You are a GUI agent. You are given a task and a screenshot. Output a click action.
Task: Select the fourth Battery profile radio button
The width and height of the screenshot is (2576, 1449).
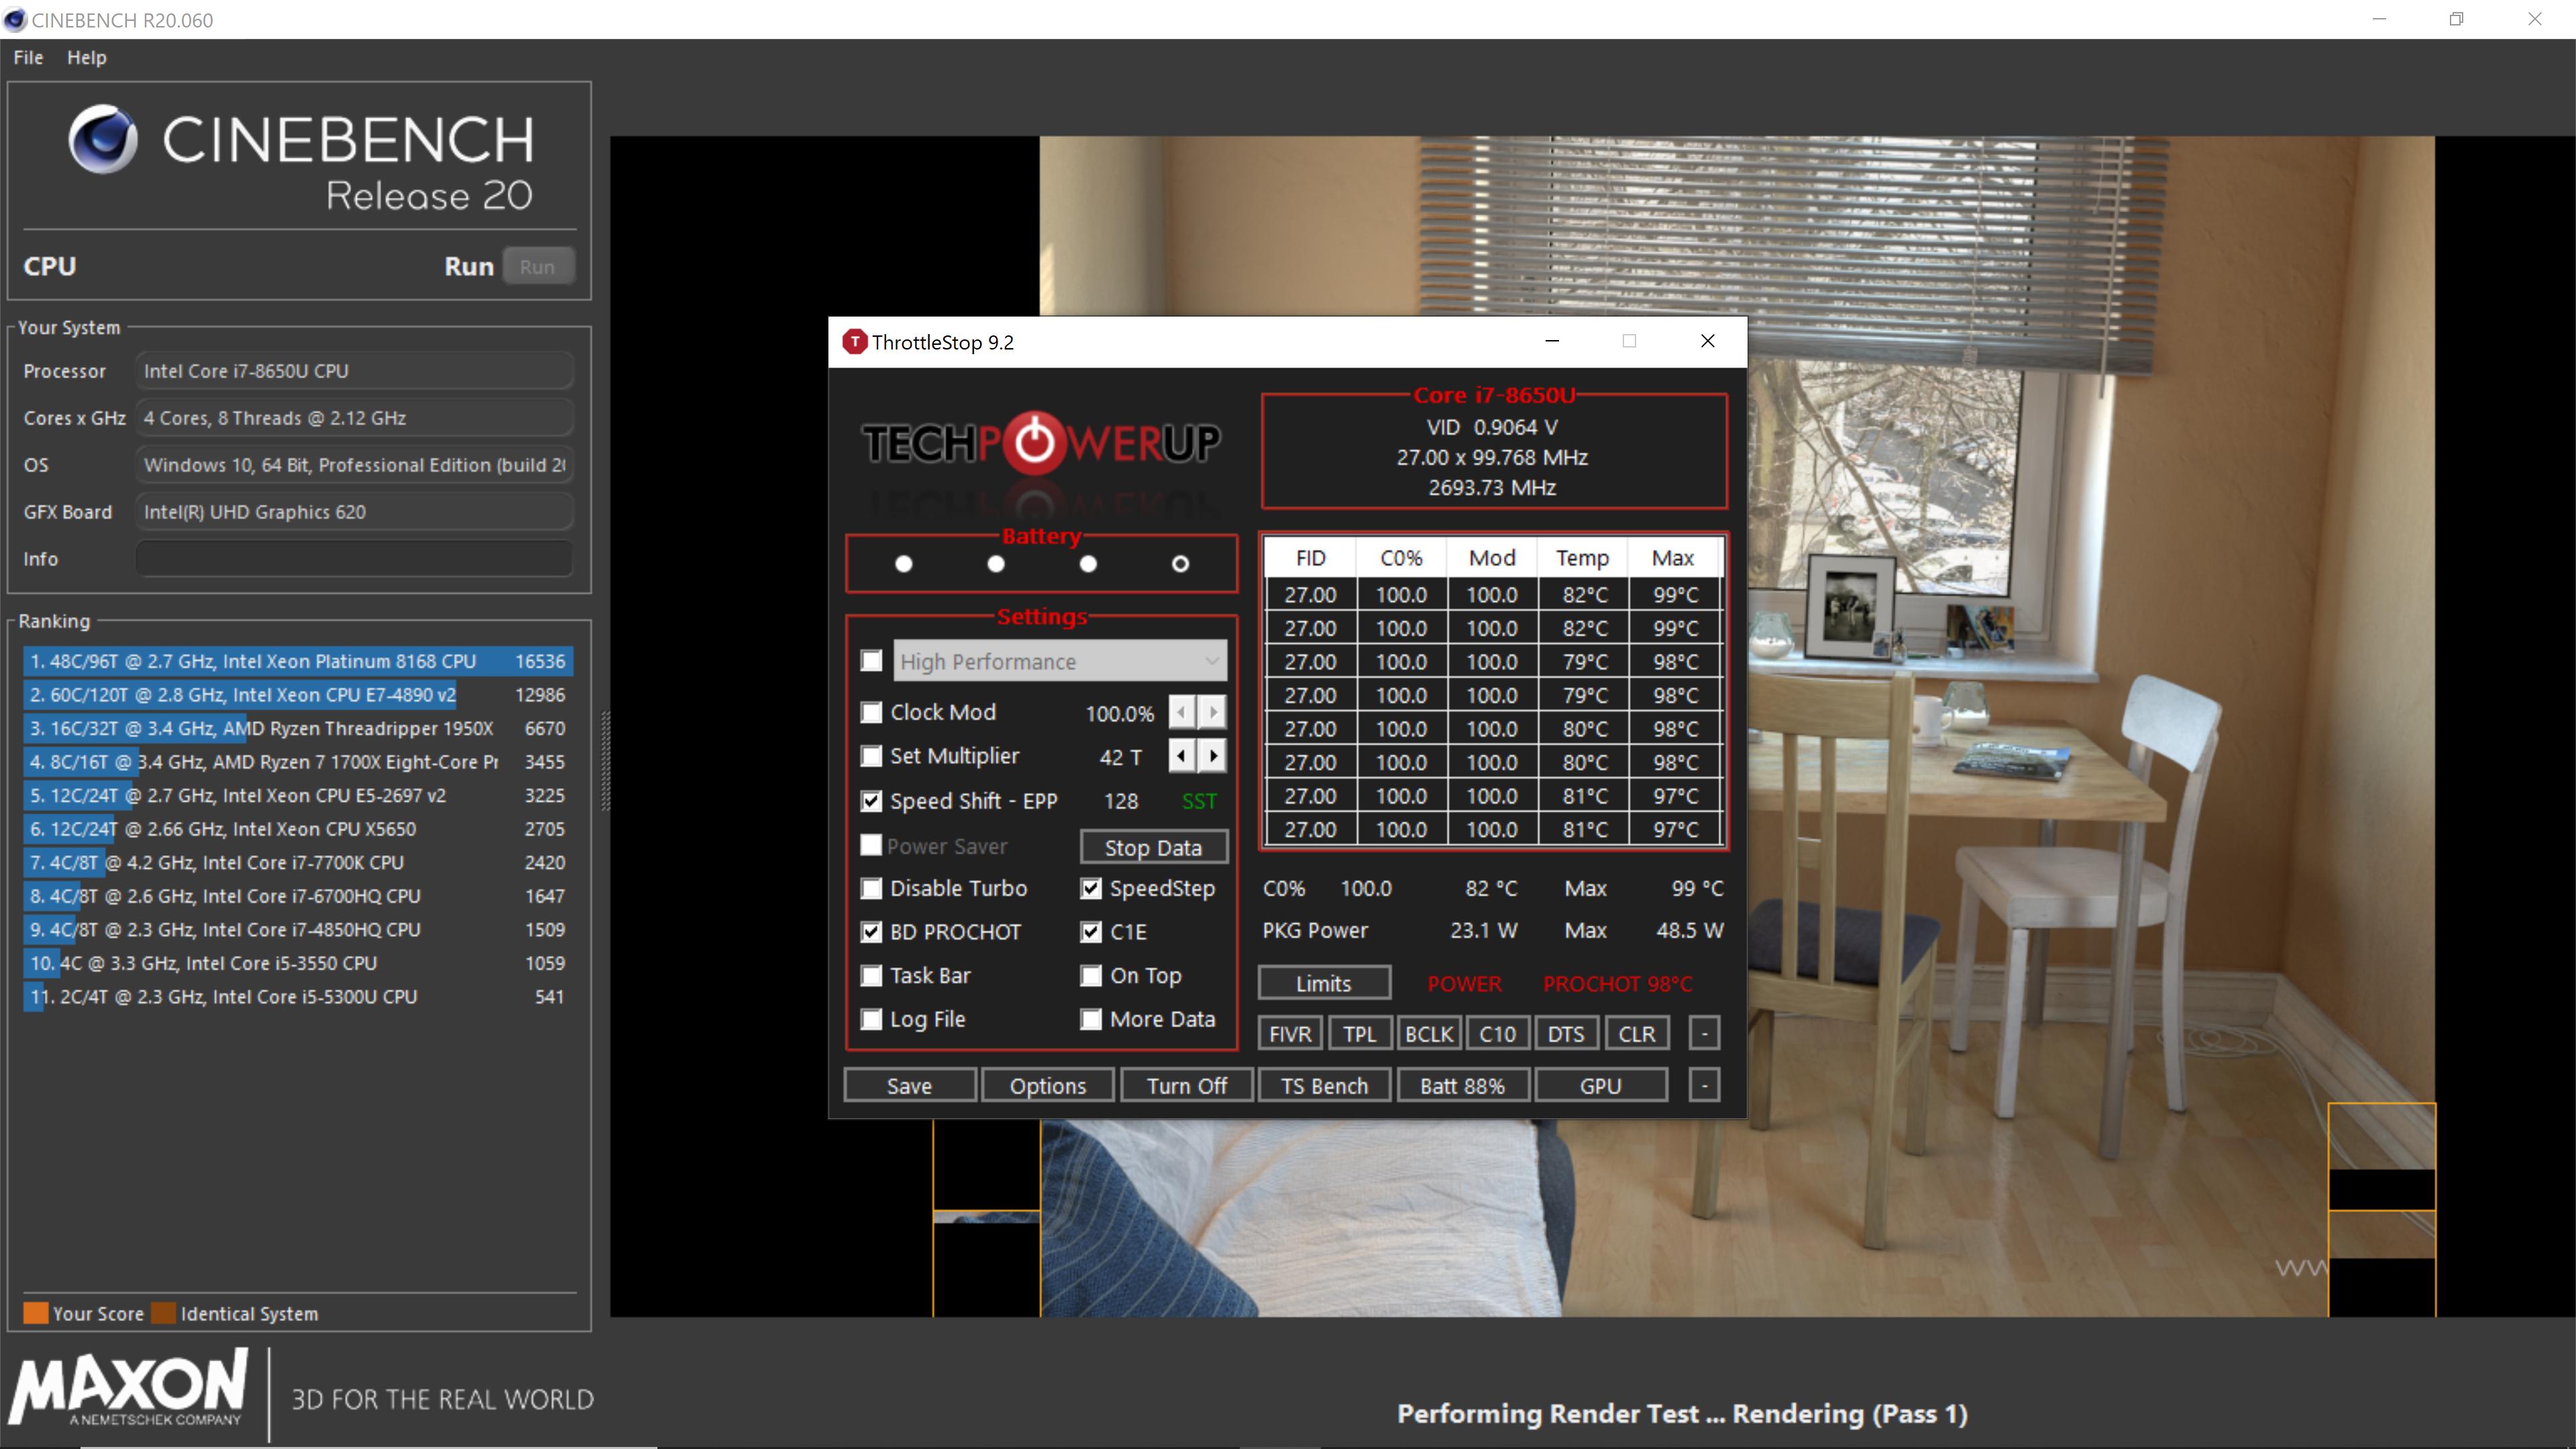(1180, 564)
